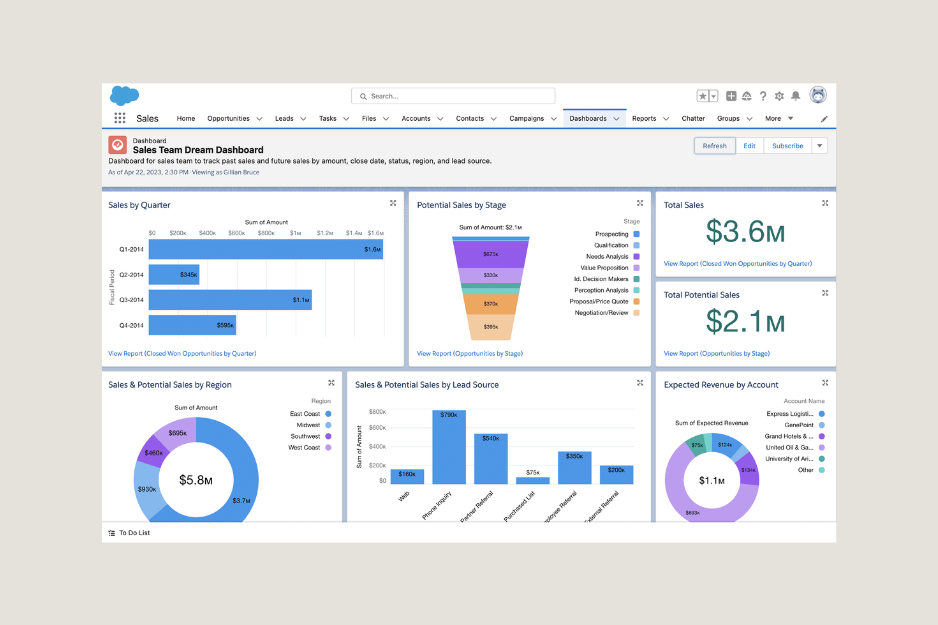The height and width of the screenshot is (625, 938).
Task: Expand the Total Sales widget
Action: (825, 202)
